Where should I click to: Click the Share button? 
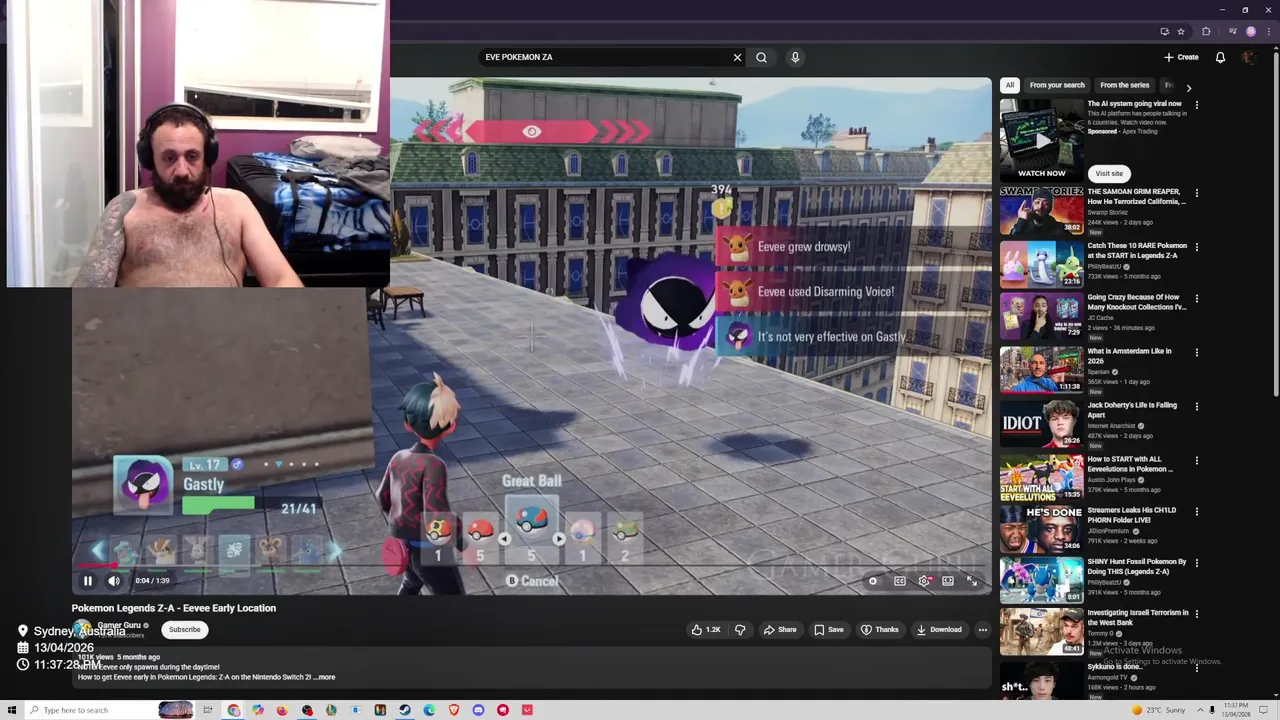point(780,630)
